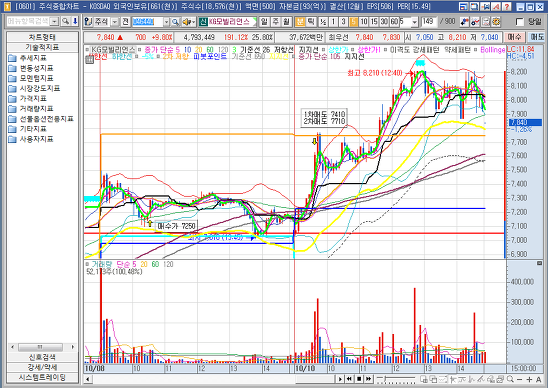This screenshot has width=548, height=388.
Task: Select the ½ interval button
Action: (x=323, y=22)
